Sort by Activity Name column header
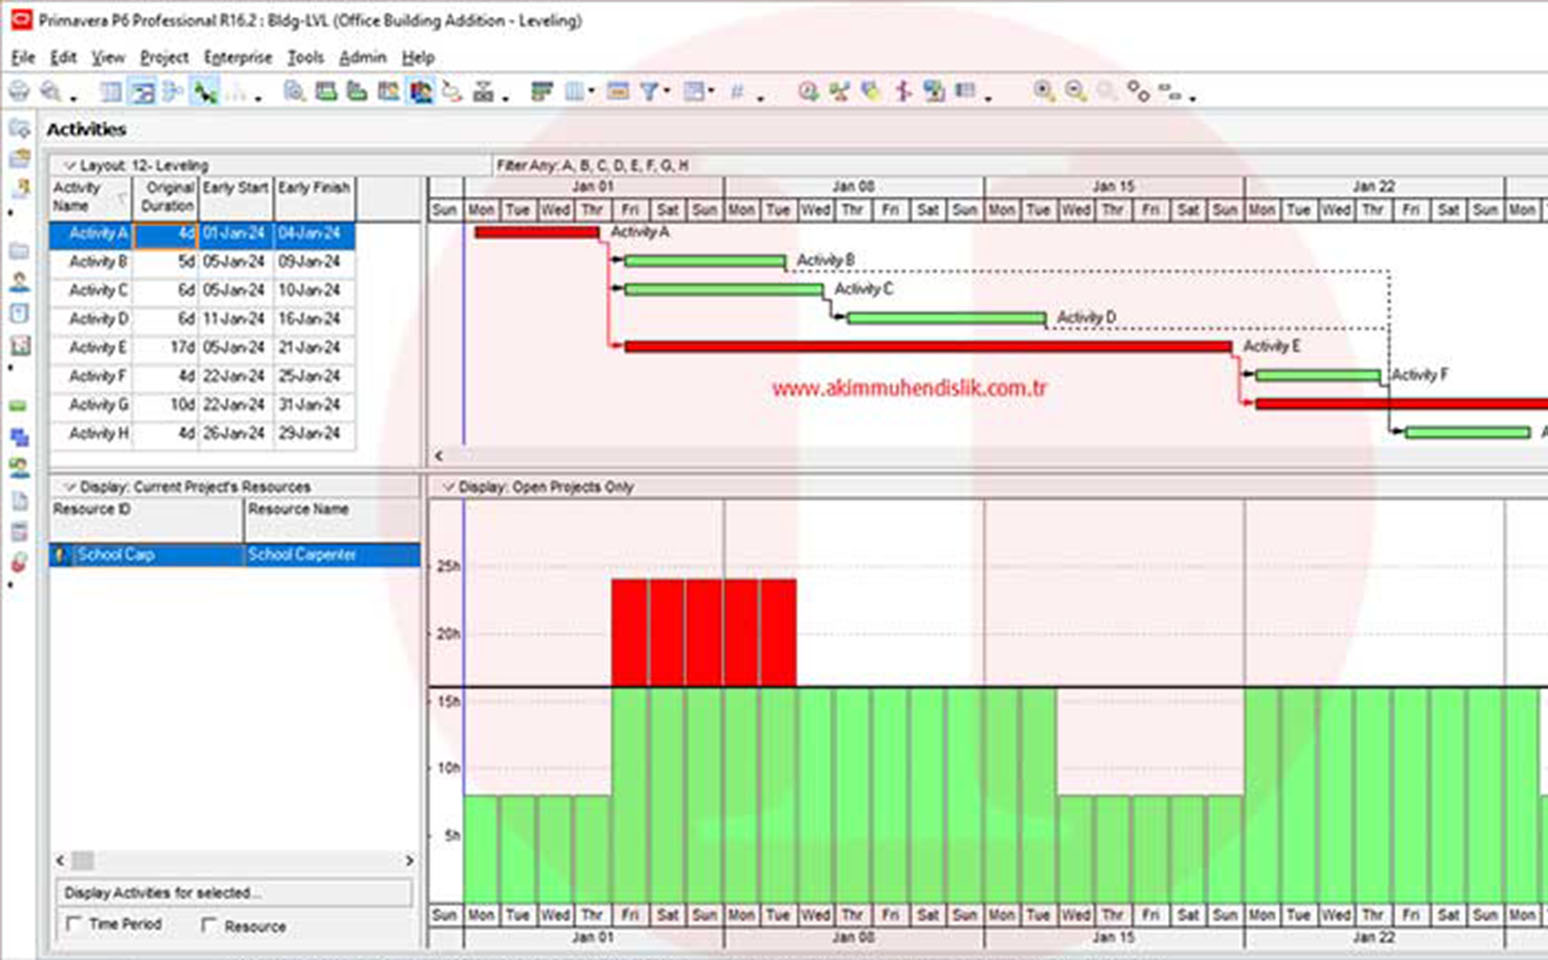 click(91, 197)
